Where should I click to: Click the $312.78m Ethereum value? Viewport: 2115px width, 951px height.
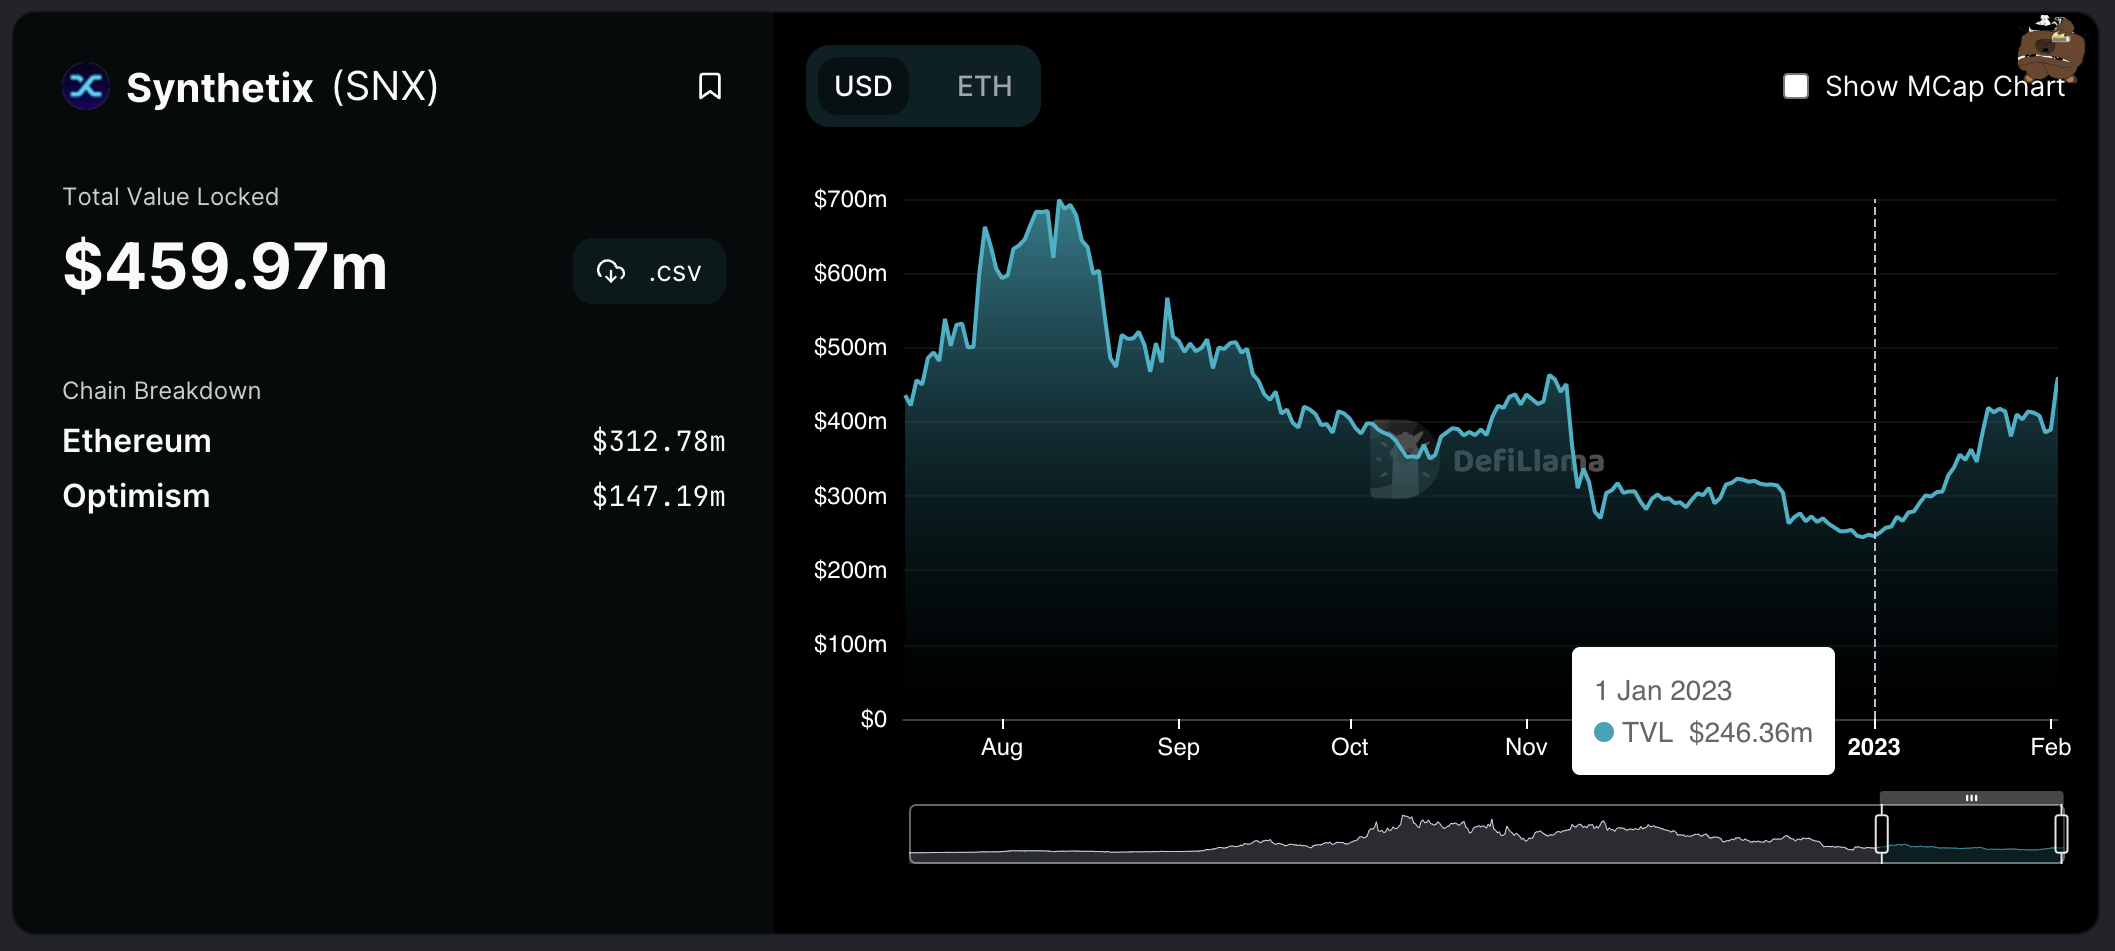click(659, 441)
